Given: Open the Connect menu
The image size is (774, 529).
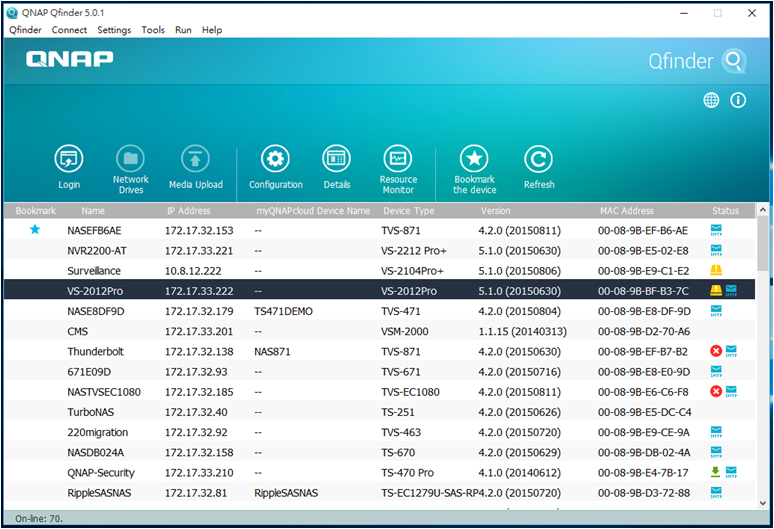Looking at the screenshot, I should (x=69, y=30).
